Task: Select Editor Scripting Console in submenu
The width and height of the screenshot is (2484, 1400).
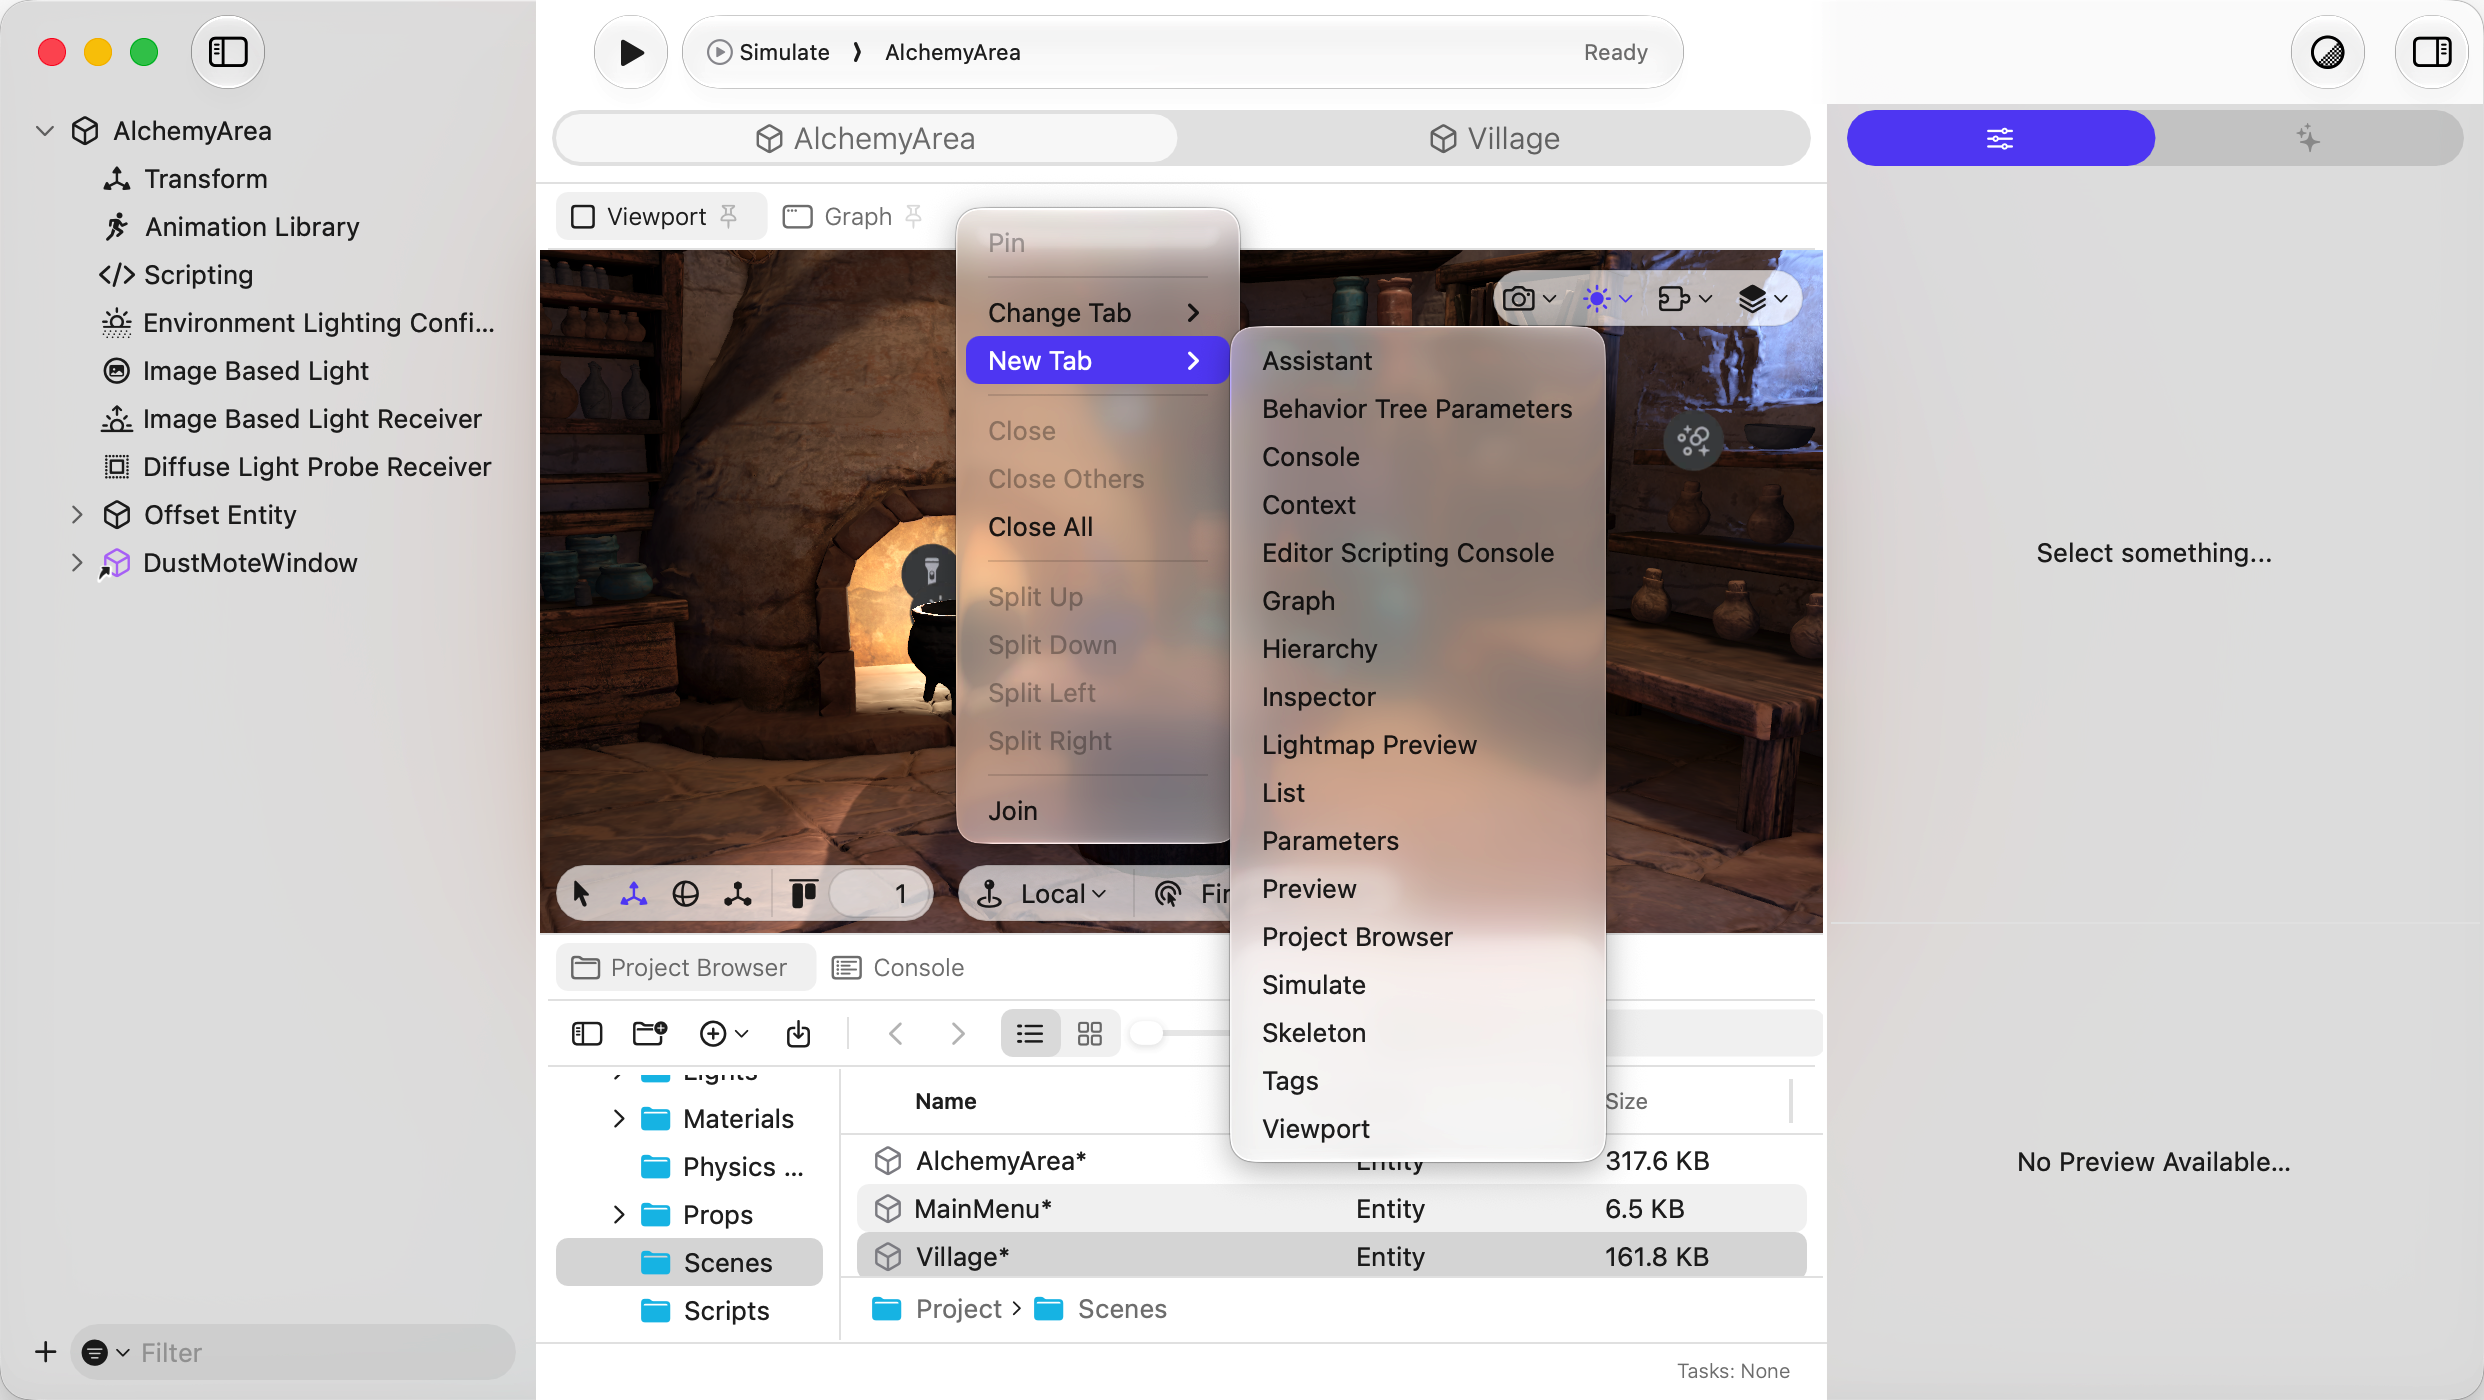Action: (x=1417, y=553)
